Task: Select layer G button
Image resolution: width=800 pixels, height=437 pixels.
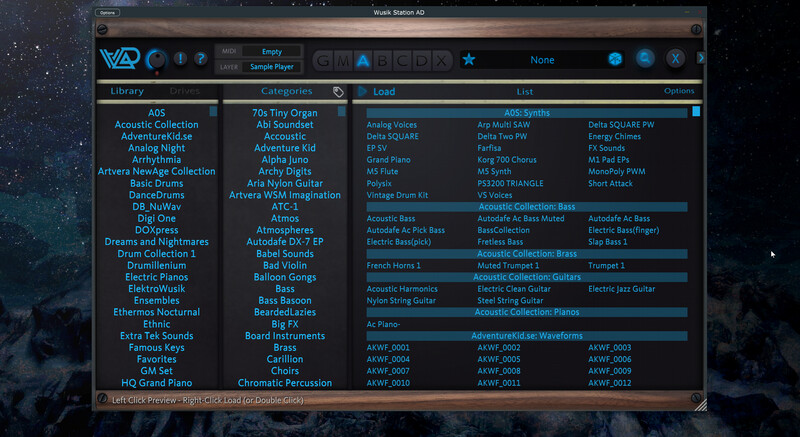Action: click(x=323, y=61)
